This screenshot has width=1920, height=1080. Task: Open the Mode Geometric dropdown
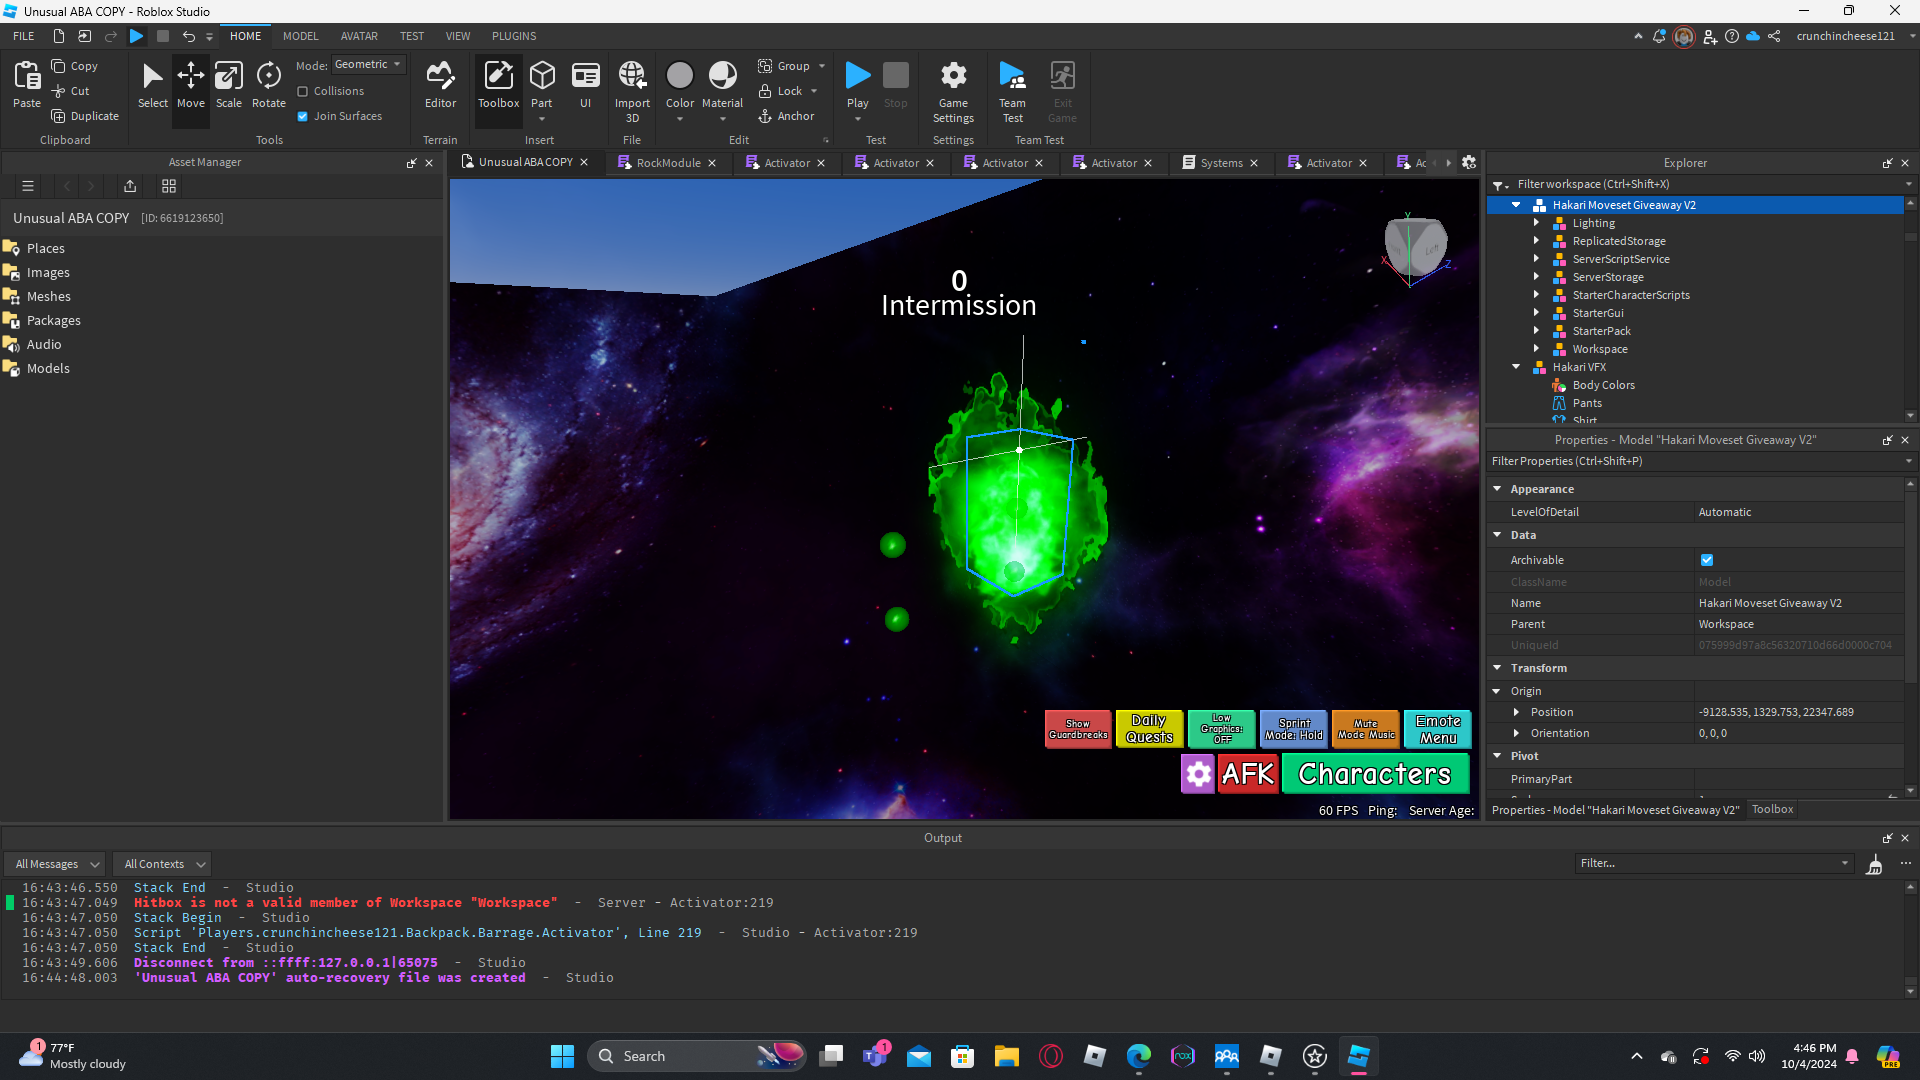[368, 65]
